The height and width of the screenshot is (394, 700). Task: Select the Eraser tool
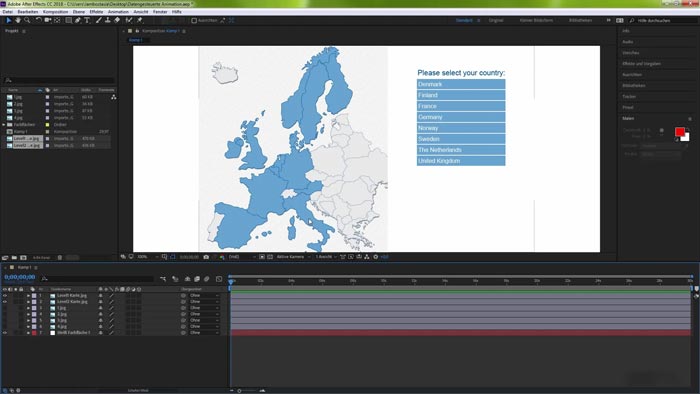117,20
